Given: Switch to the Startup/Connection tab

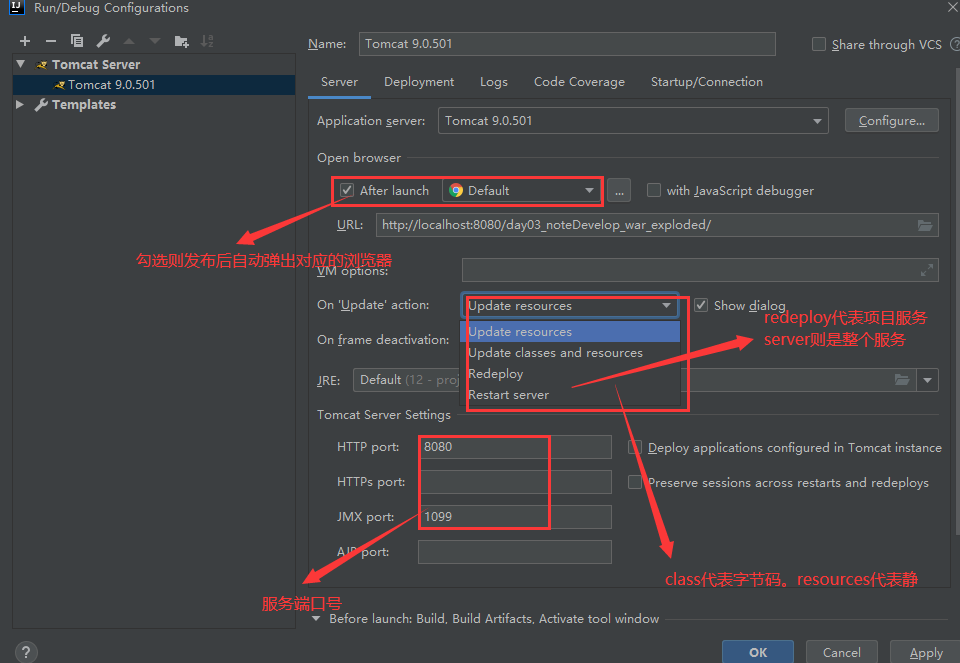Looking at the screenshot, I should point(707,82).
